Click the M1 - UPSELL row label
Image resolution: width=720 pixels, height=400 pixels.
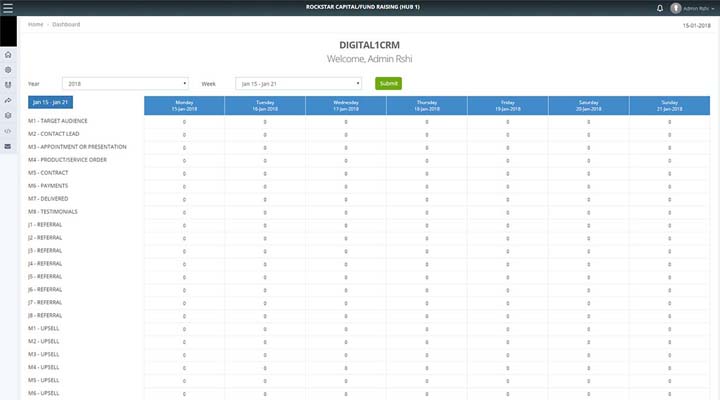44,328
